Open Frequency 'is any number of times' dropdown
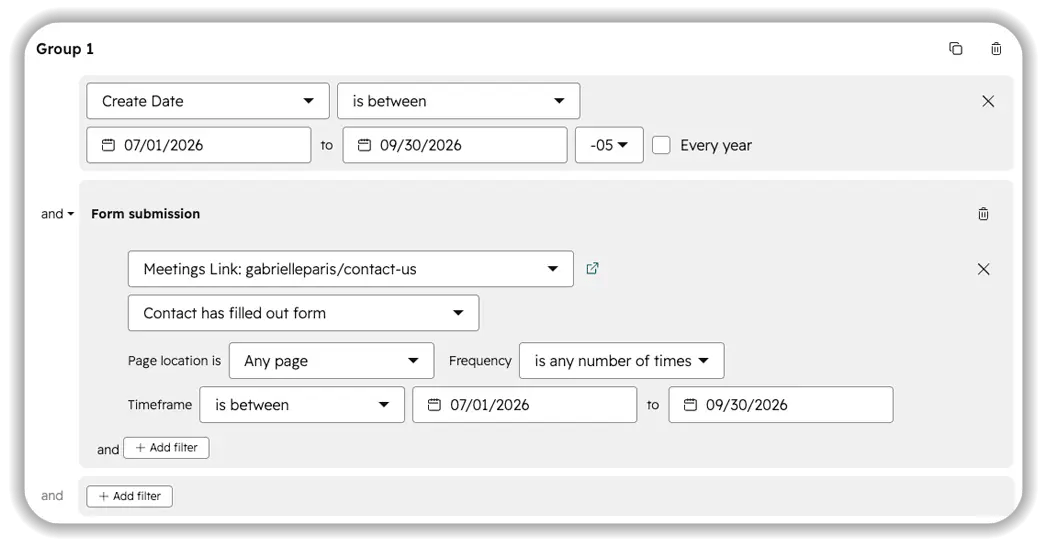The width and height of the screenshot is (1047, 547). point(621,361)
